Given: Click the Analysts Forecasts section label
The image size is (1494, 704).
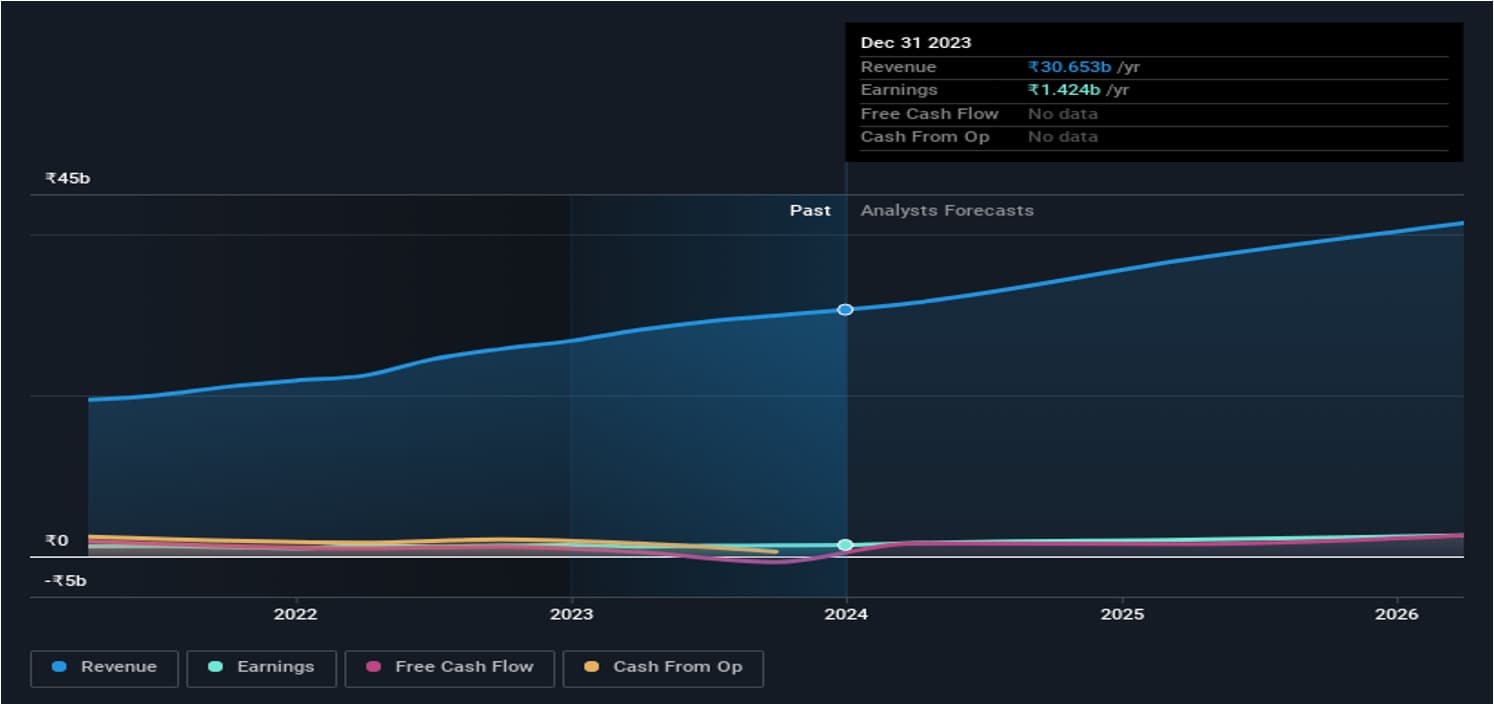Looking at the screenshot, I should click(x=947, y=211).
